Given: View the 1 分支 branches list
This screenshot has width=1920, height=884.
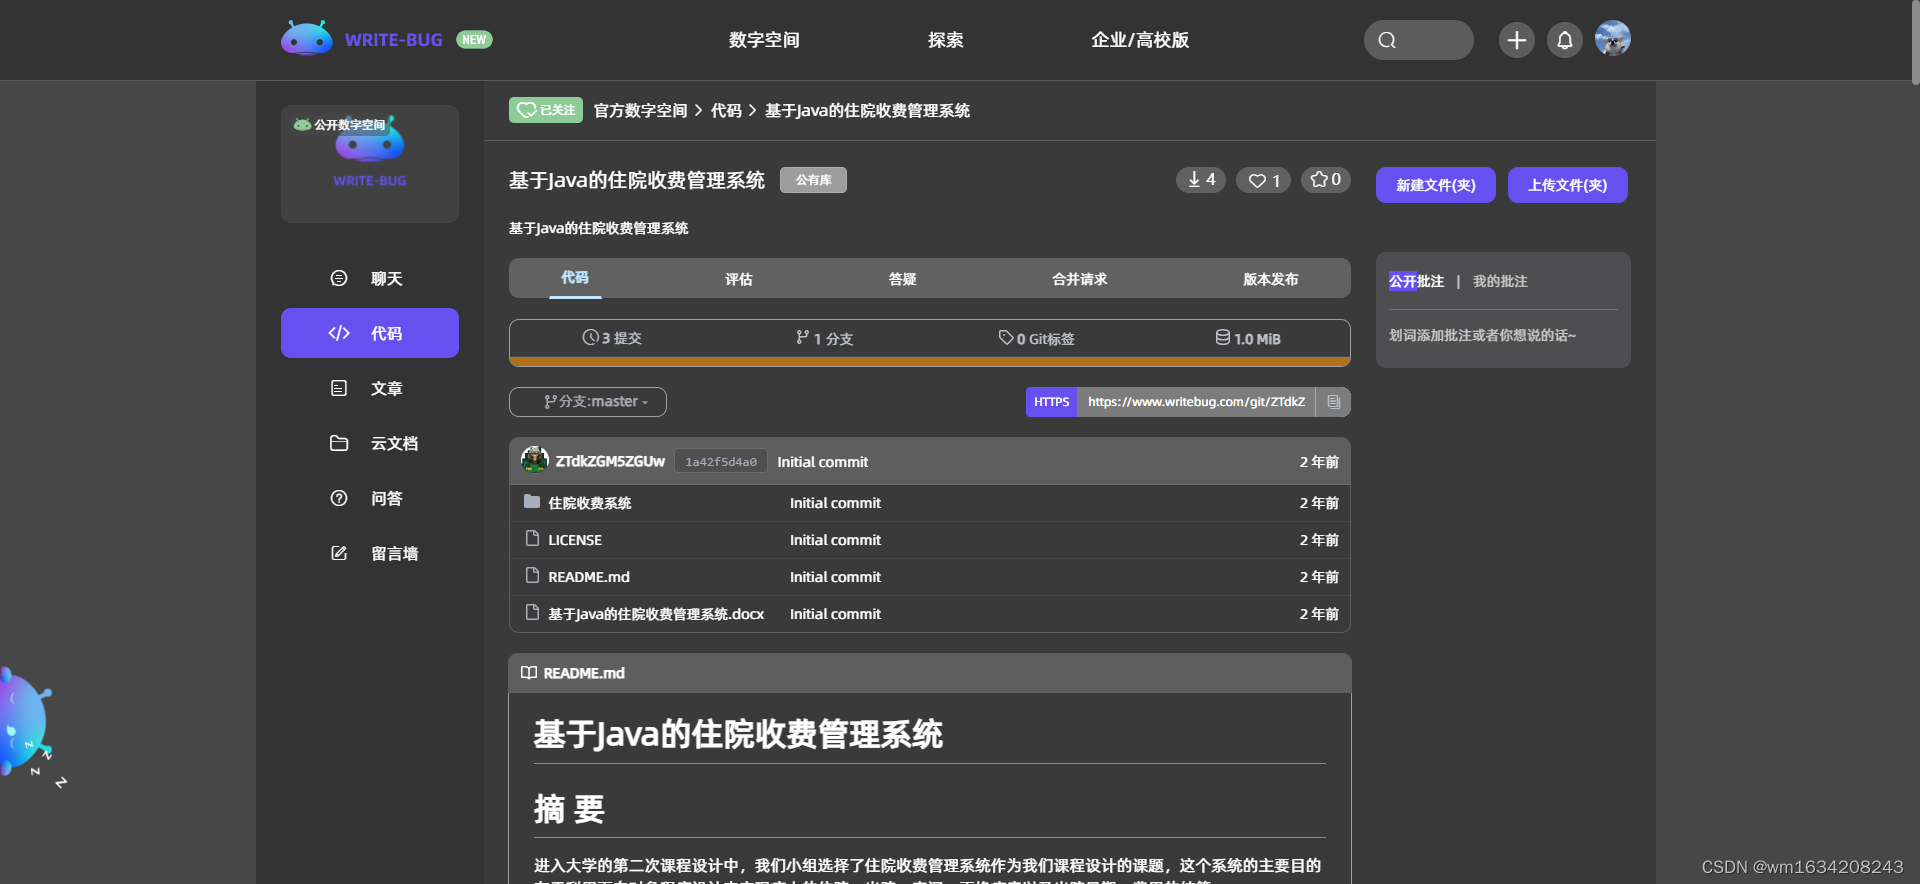Looking at the screenshot, I should [825, 338].
